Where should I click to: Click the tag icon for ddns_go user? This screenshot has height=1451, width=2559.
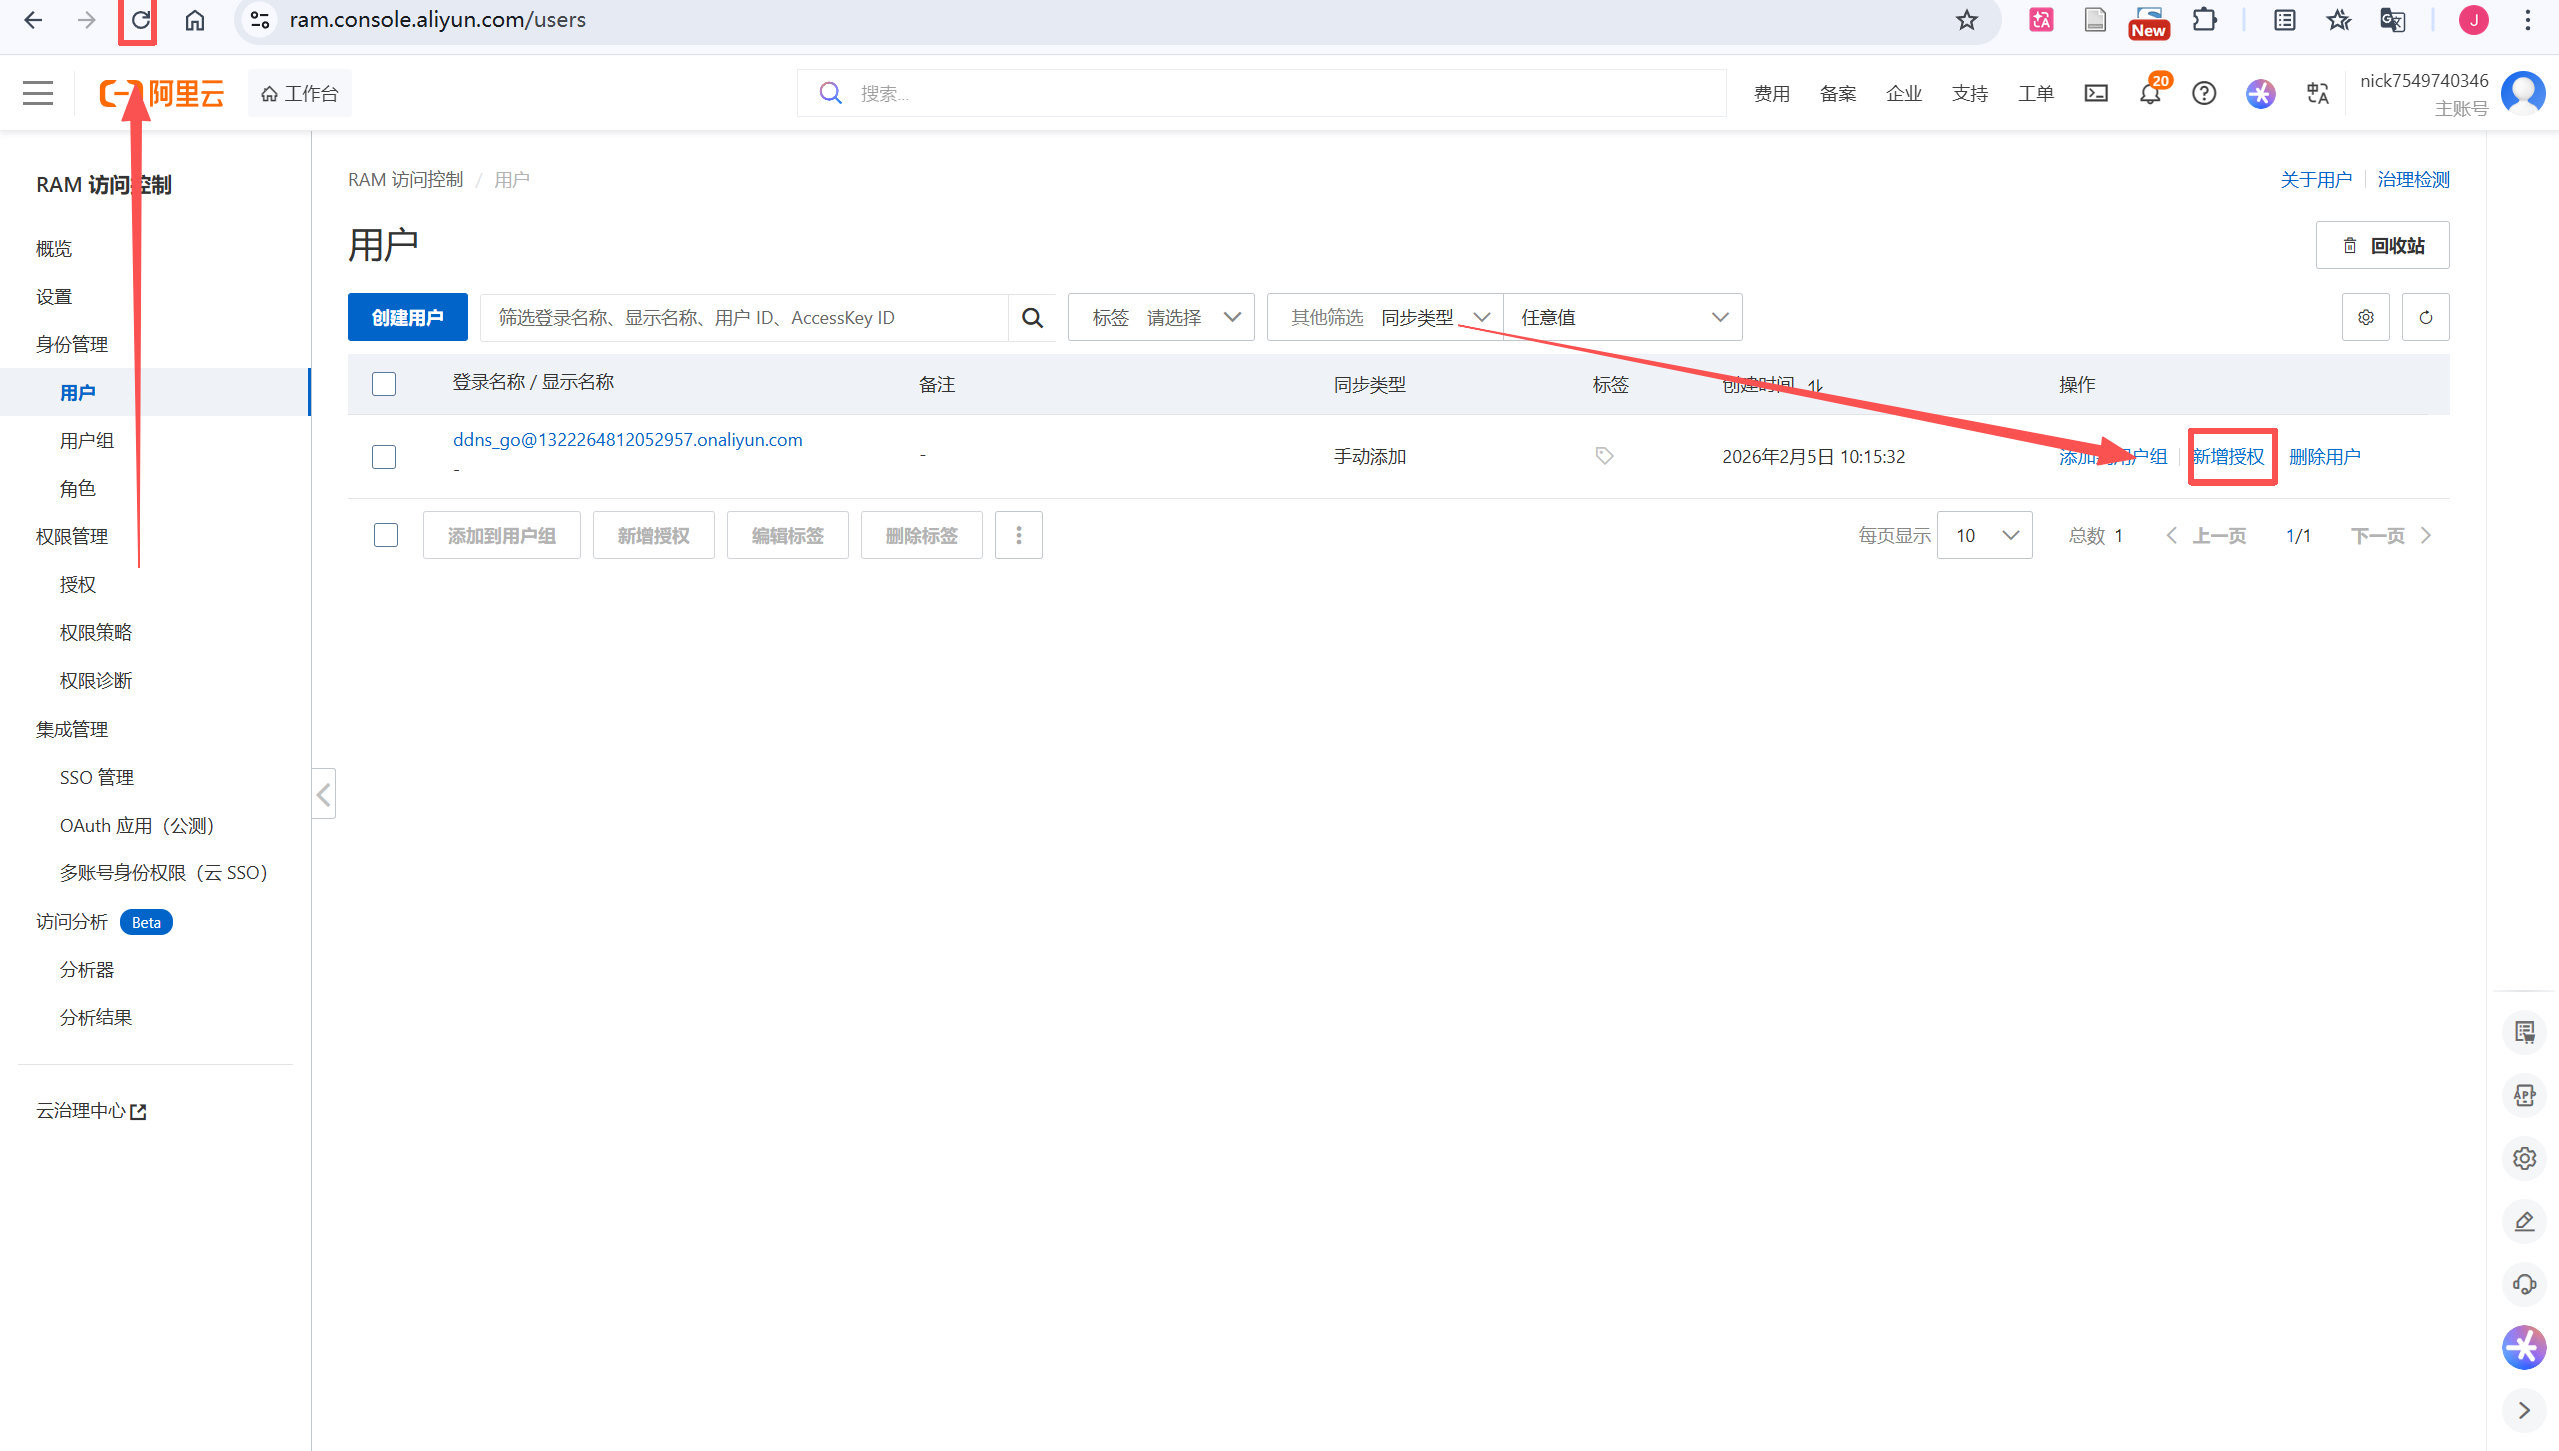tap(1604, 456)
